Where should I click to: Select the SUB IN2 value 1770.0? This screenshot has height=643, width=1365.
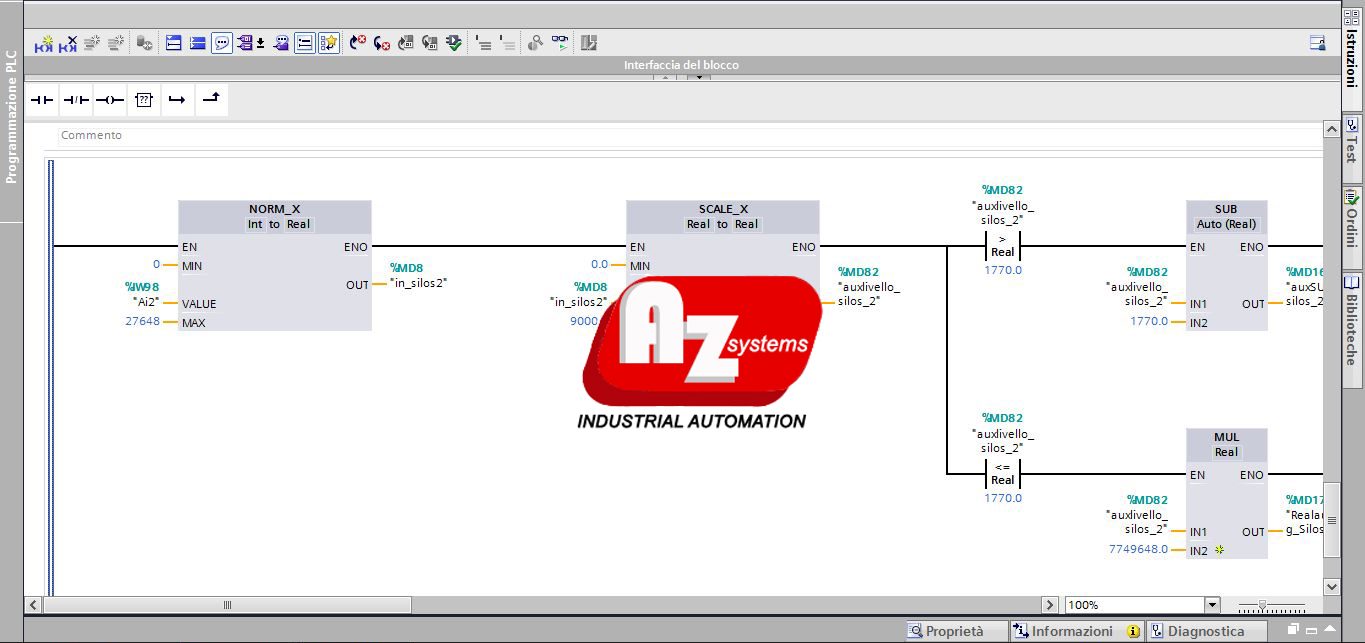tap(1149, 321)
